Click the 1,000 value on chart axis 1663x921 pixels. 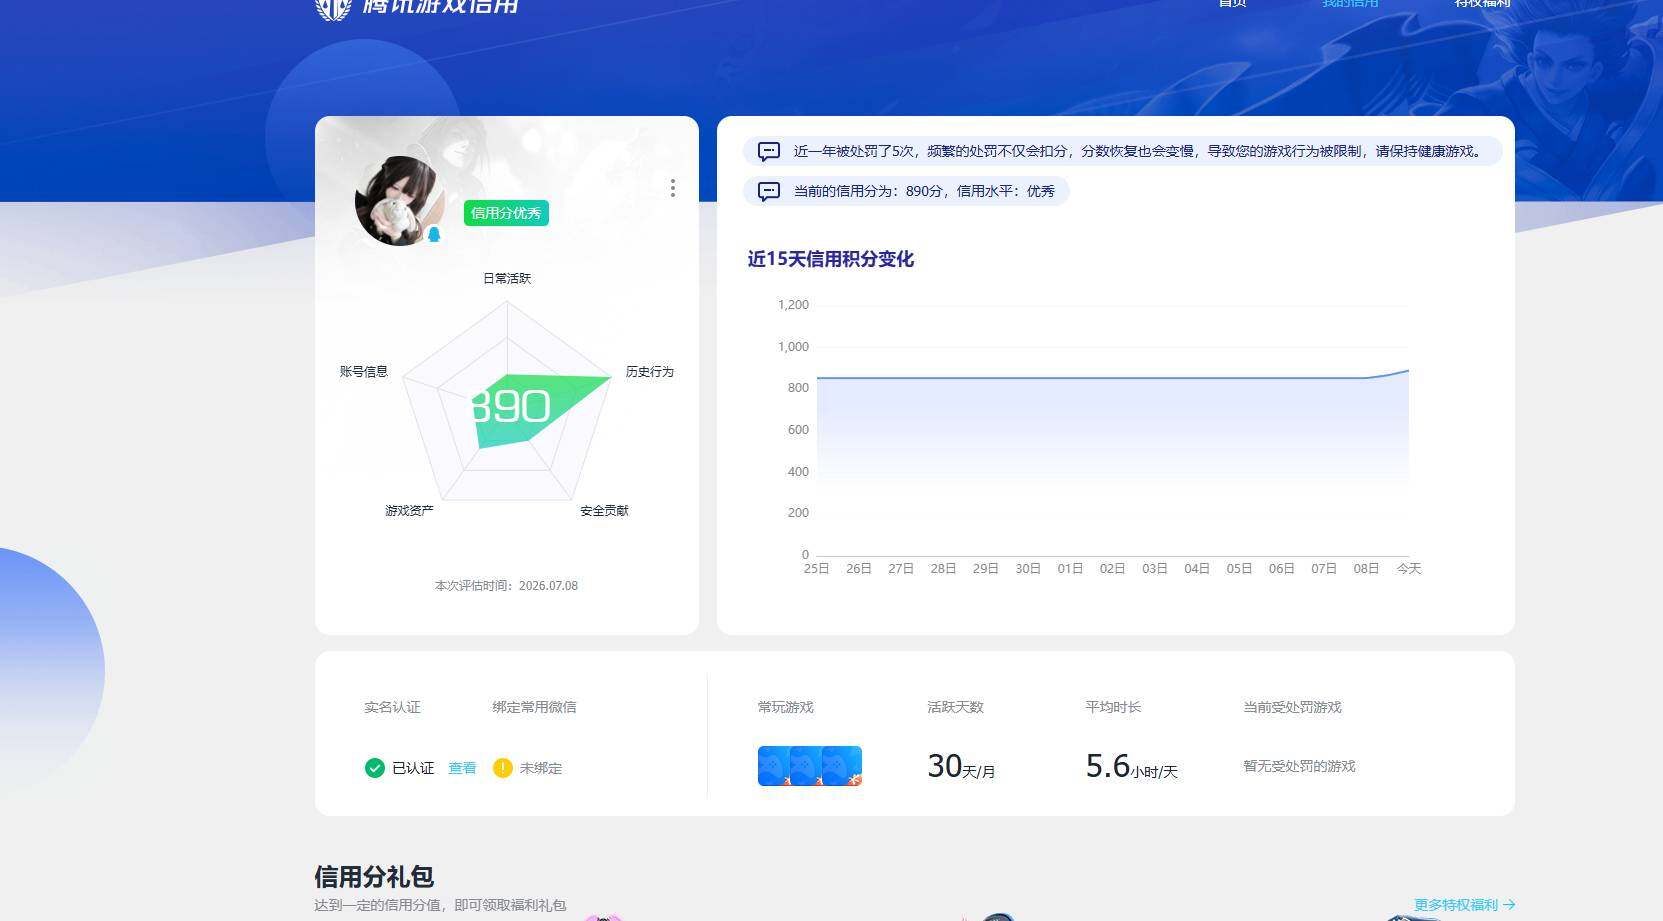pos(794,347)
